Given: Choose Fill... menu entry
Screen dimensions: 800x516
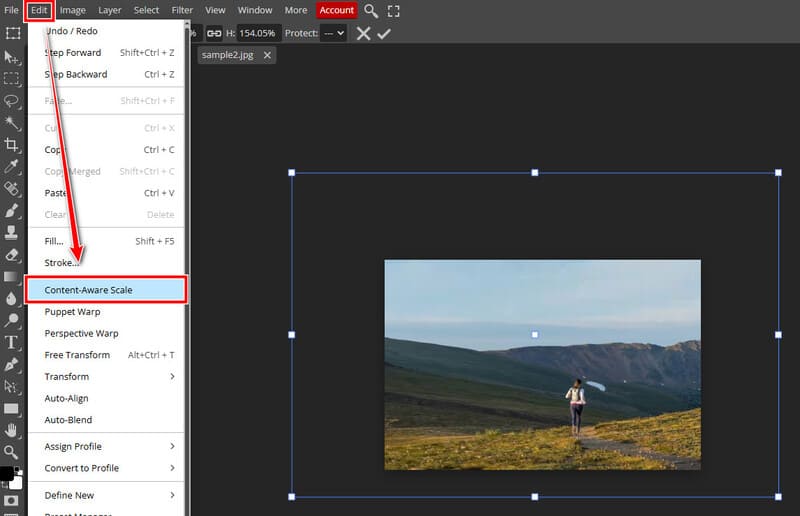Looking at the screenshot, I should [x=106, y=241].
